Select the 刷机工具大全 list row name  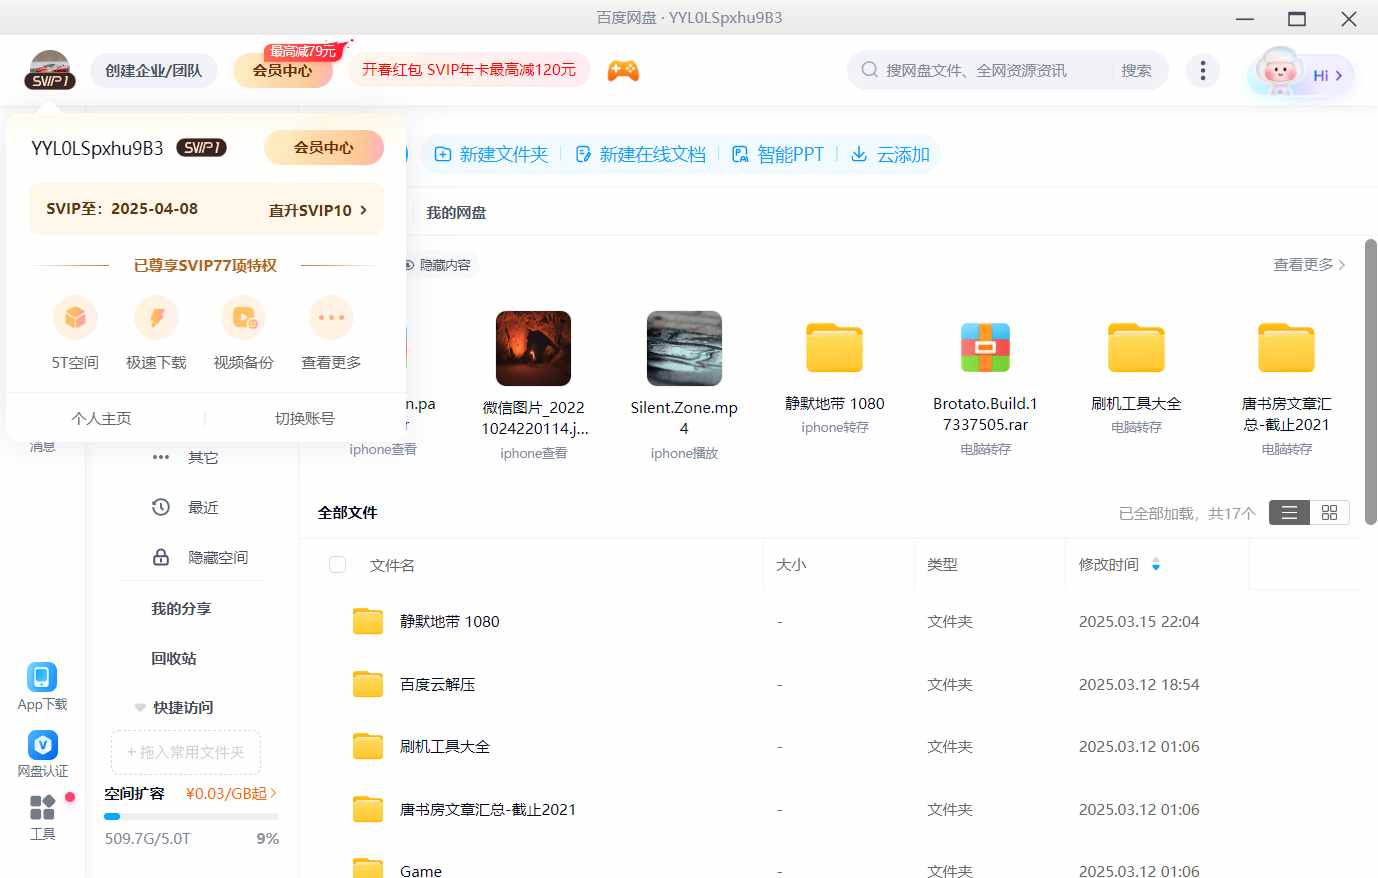click(x=445, y=746)
